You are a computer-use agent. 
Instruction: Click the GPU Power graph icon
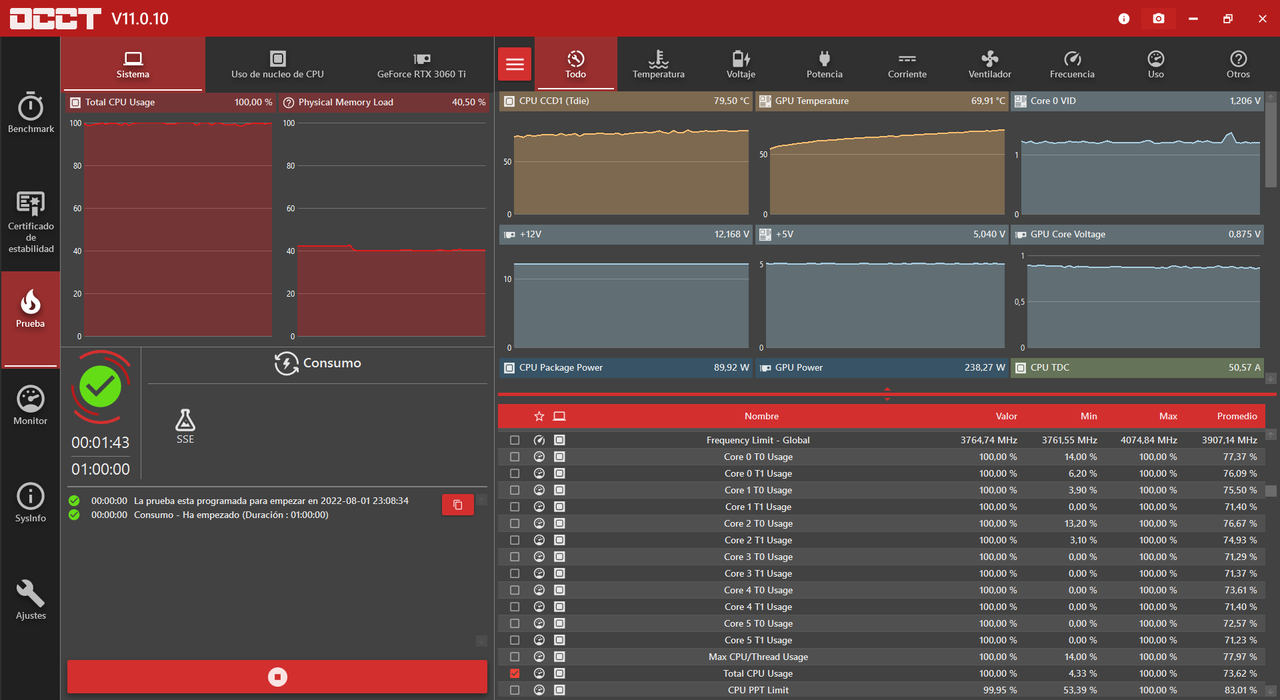pos(765,367)
